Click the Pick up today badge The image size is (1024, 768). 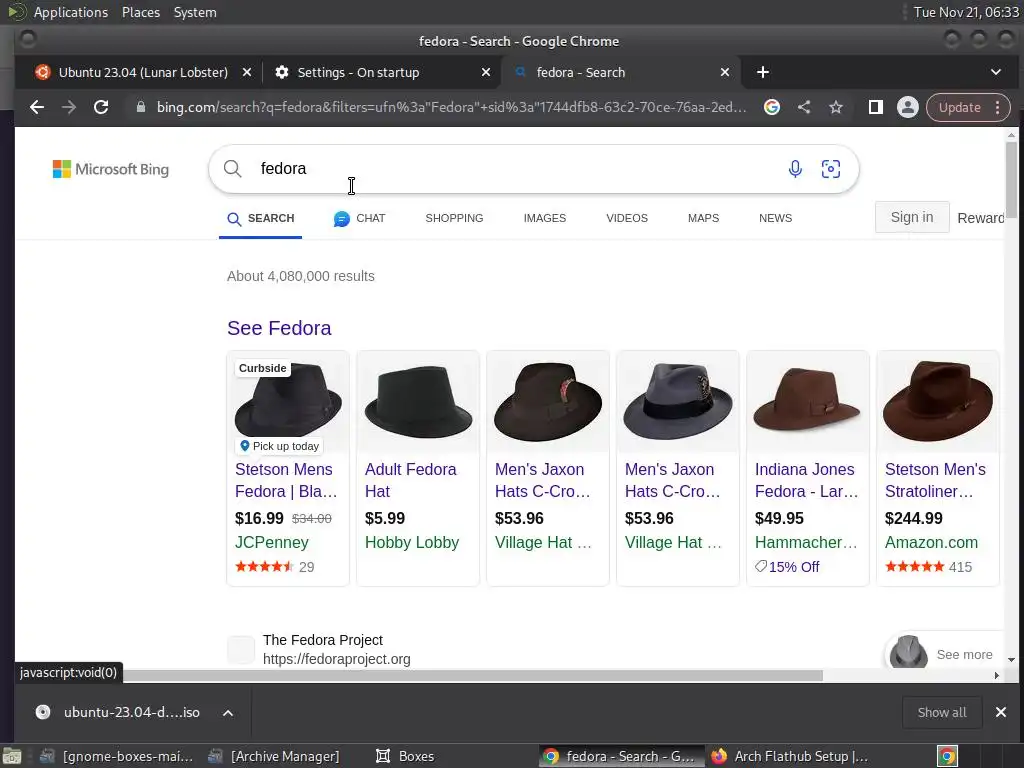[279, 446]
